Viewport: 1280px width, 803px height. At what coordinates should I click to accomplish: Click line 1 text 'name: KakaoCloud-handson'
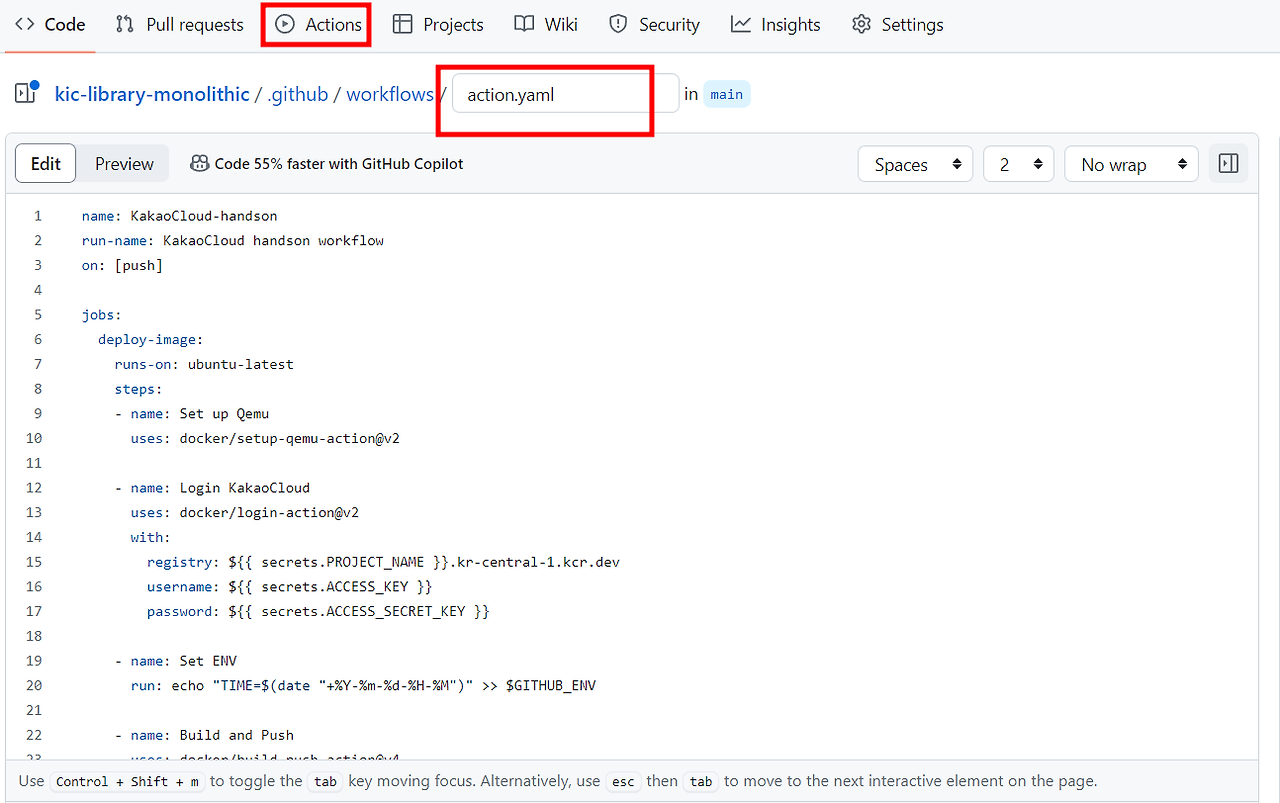click(x=180, y=216)
